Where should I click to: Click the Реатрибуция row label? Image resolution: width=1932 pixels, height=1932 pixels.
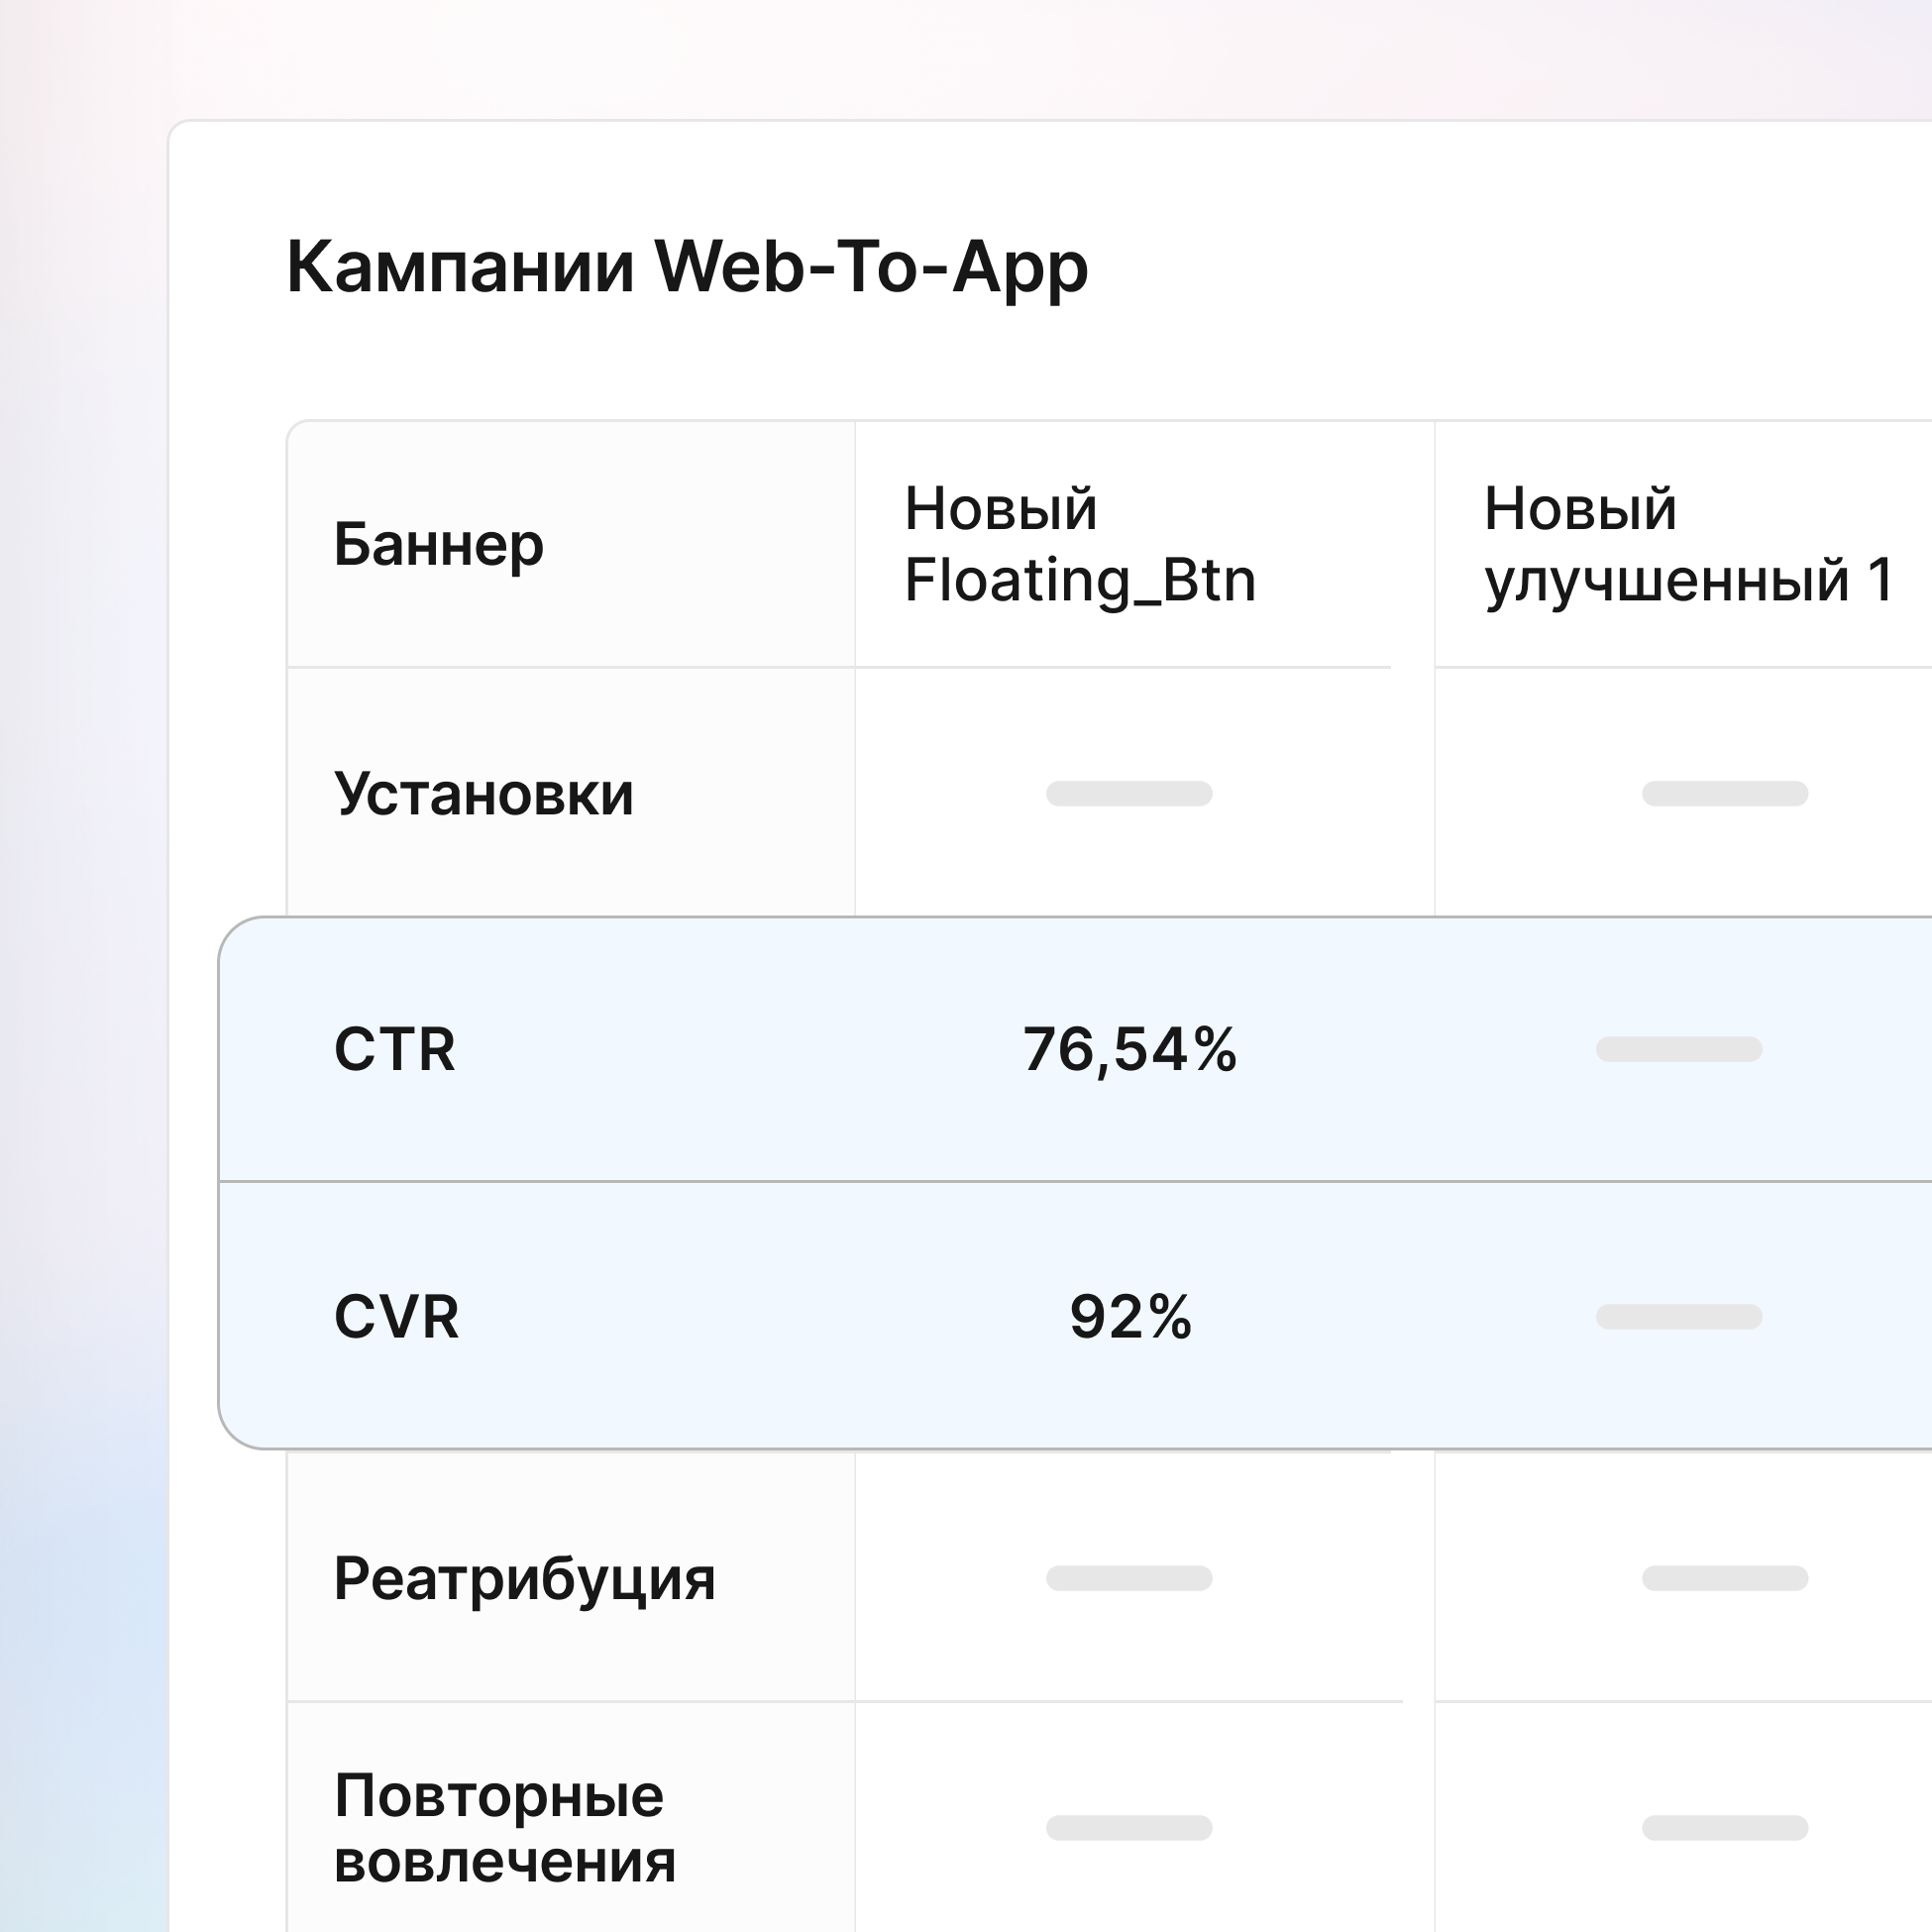click(x=524, y=1579)
